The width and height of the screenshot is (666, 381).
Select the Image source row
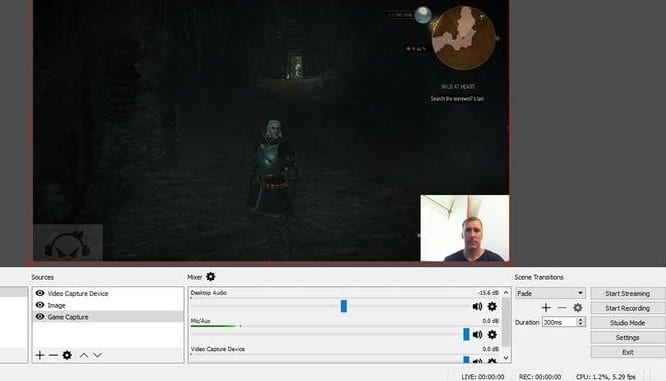click(x=108, y=305)
